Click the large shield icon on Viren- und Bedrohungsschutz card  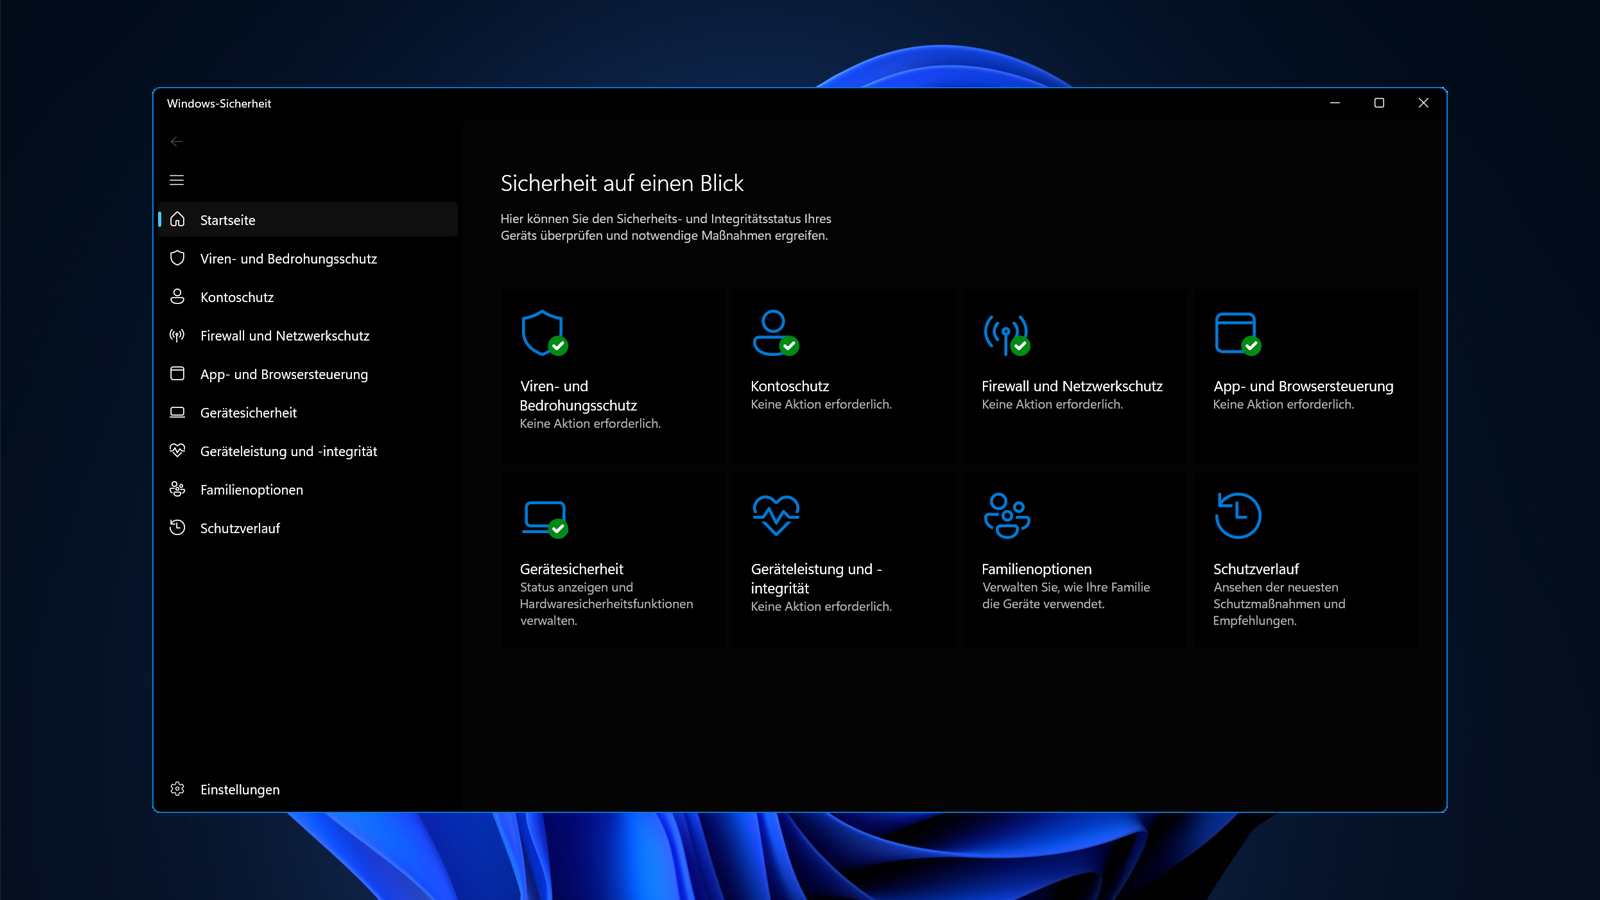(544, 333)
